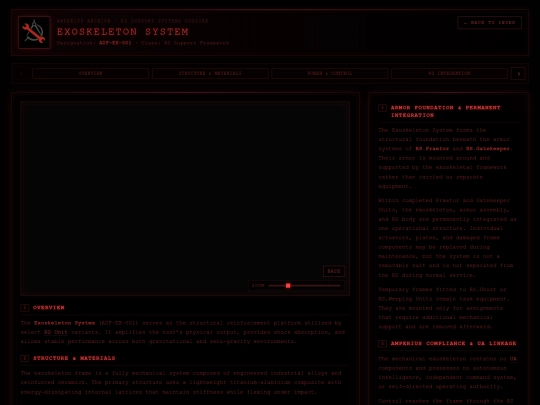Follow the UA link in compliance section
This screenshot has height=405, width=540.
(x=513, y=359)
